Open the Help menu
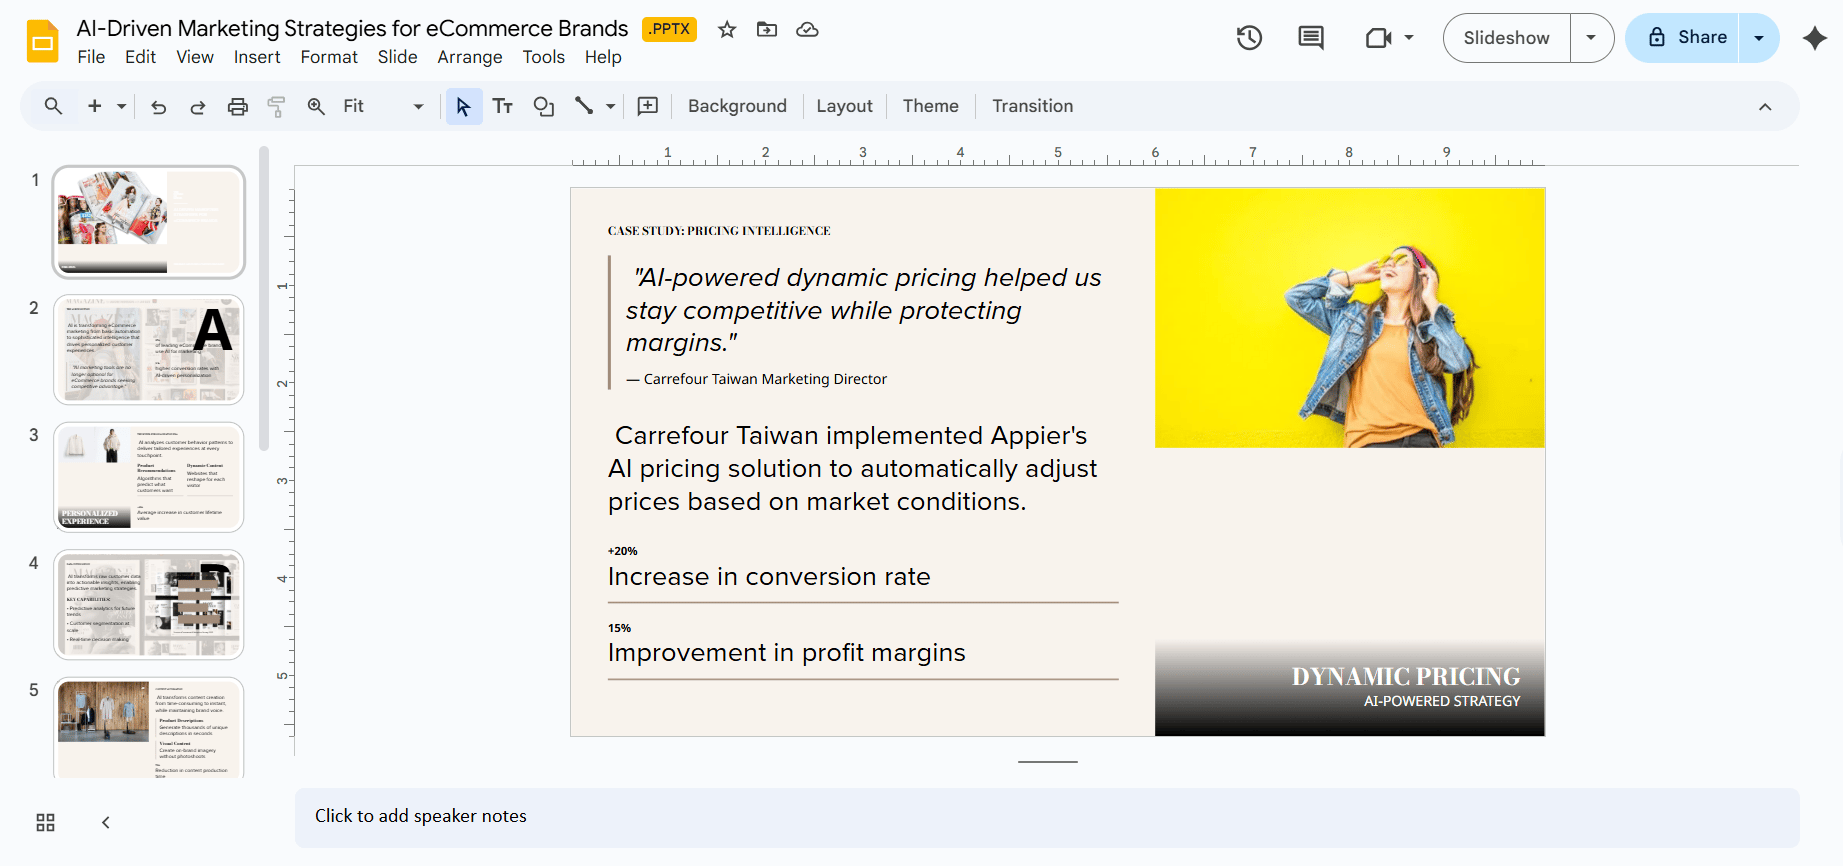The image size is (1843, 866). (x=603, y=57)
